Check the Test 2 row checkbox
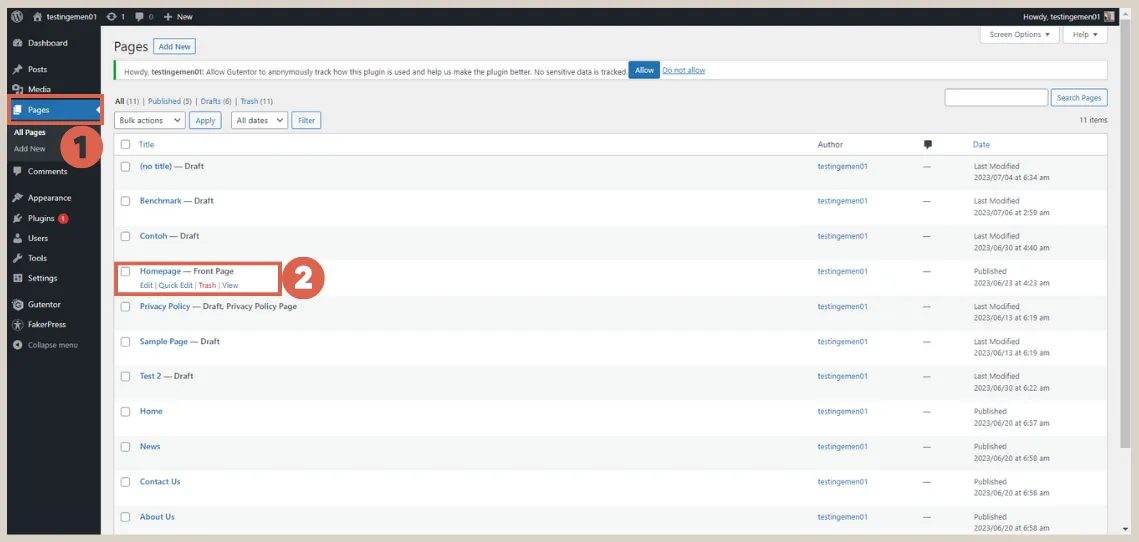 click(126, 376)
